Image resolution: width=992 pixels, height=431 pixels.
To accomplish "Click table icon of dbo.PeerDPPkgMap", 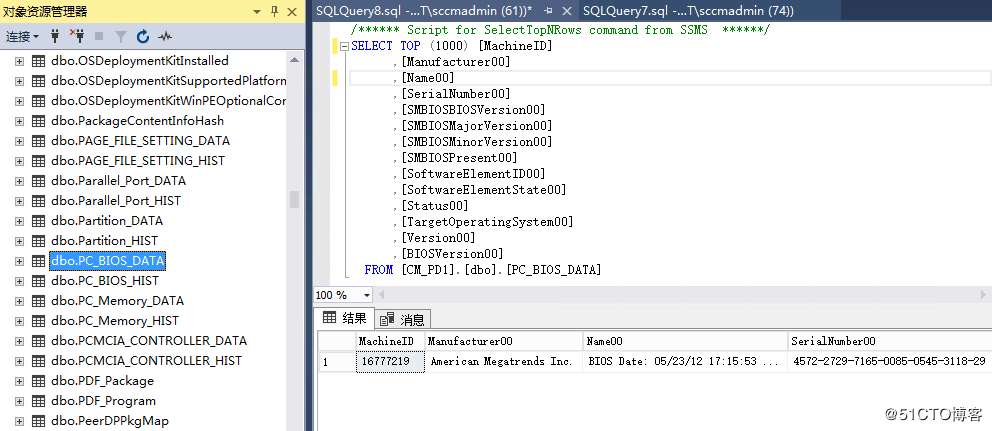I will [x=39, y=421].
